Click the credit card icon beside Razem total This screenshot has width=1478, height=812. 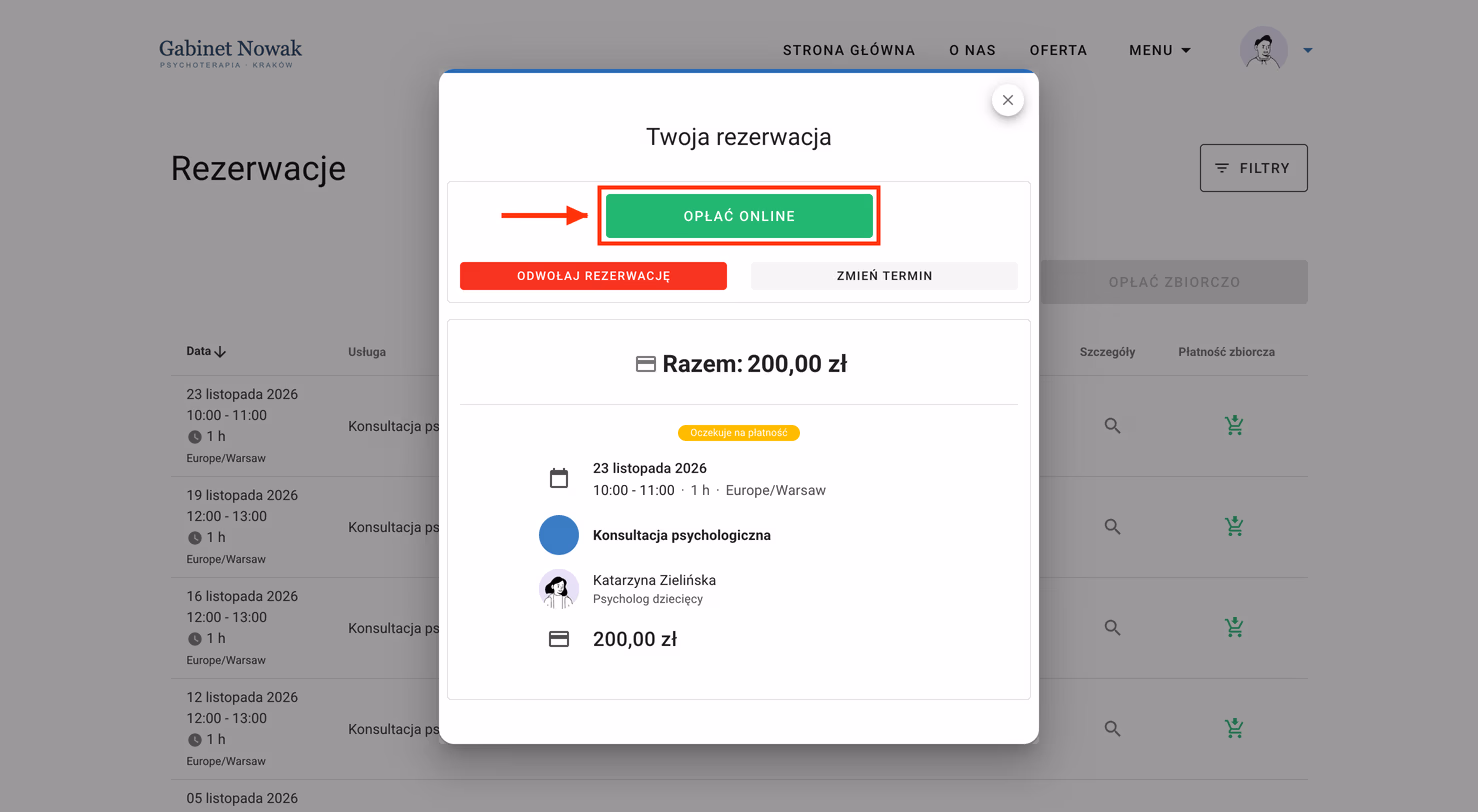pos(646,364)
